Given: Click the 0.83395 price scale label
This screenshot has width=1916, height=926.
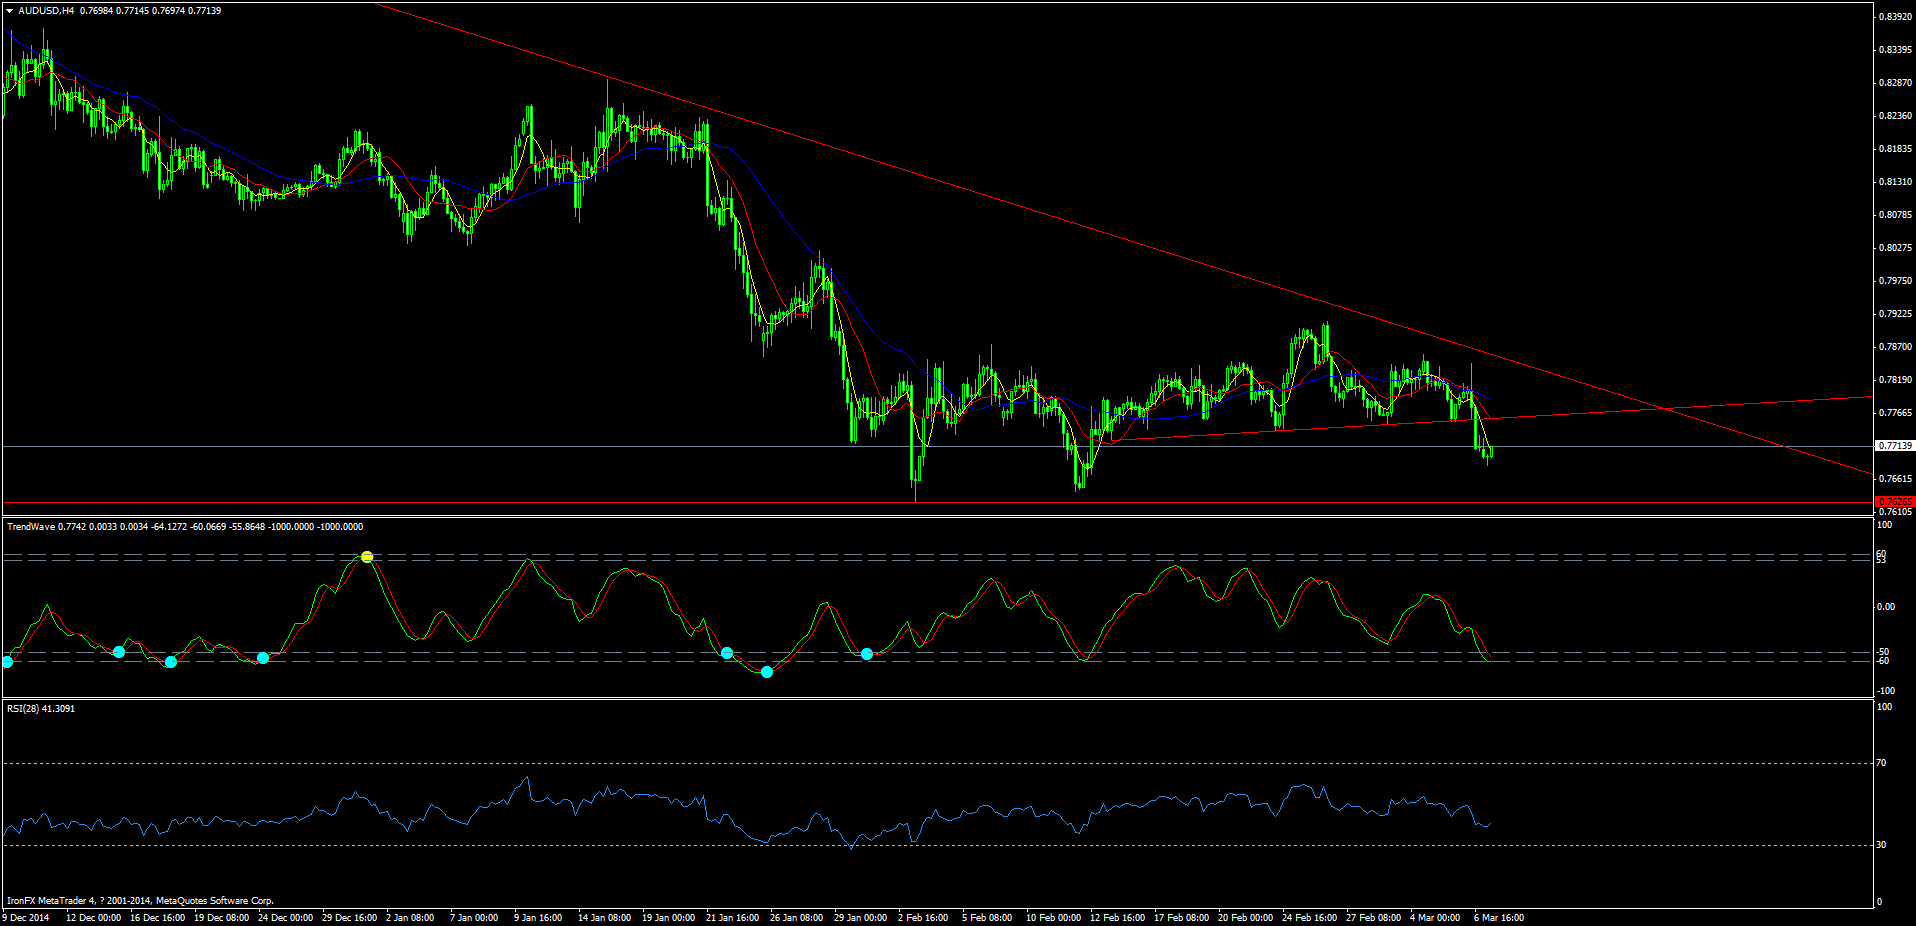Looking at the screenshot, I should pos(1896,50).
